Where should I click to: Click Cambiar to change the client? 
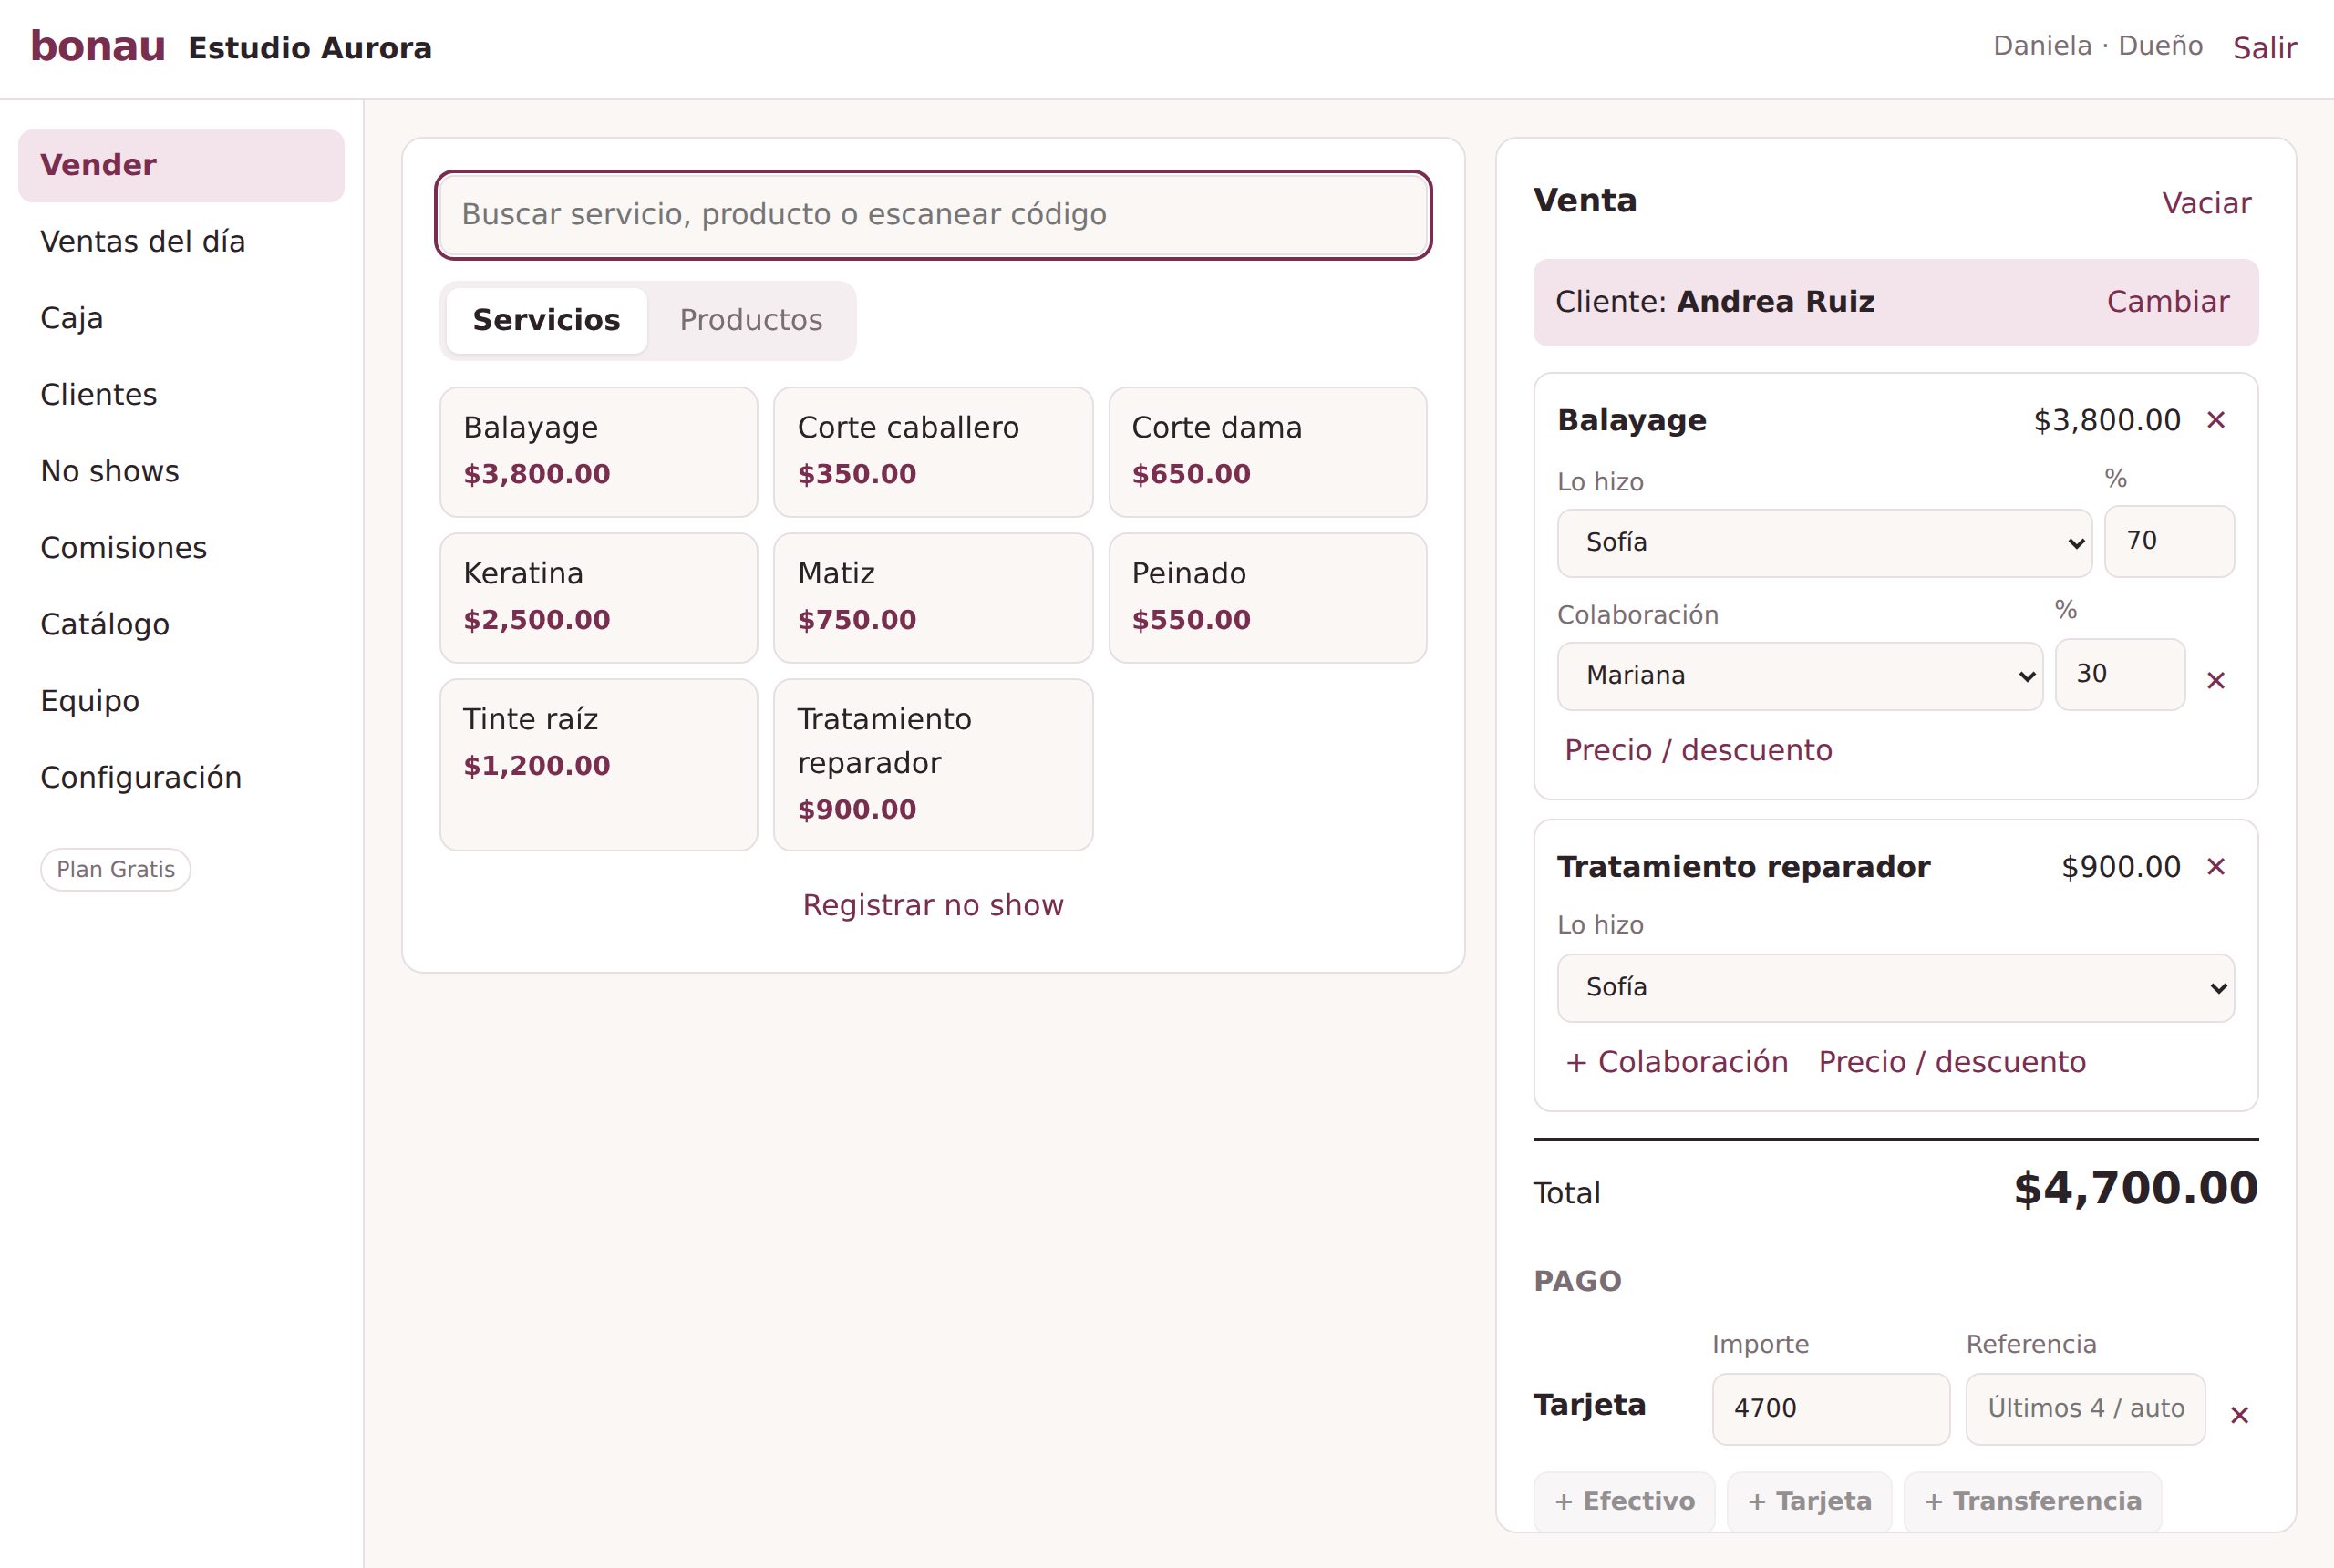point(2167,302)
